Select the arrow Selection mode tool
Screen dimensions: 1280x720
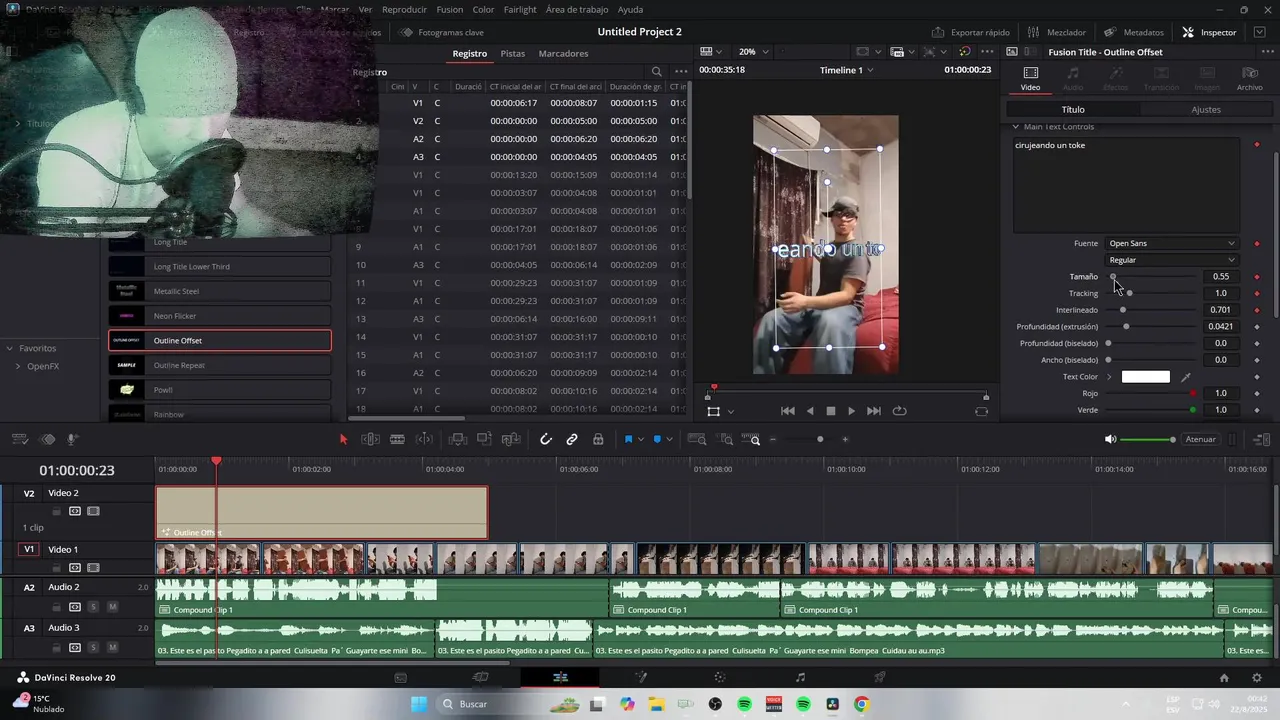click(x=343, y=439)
